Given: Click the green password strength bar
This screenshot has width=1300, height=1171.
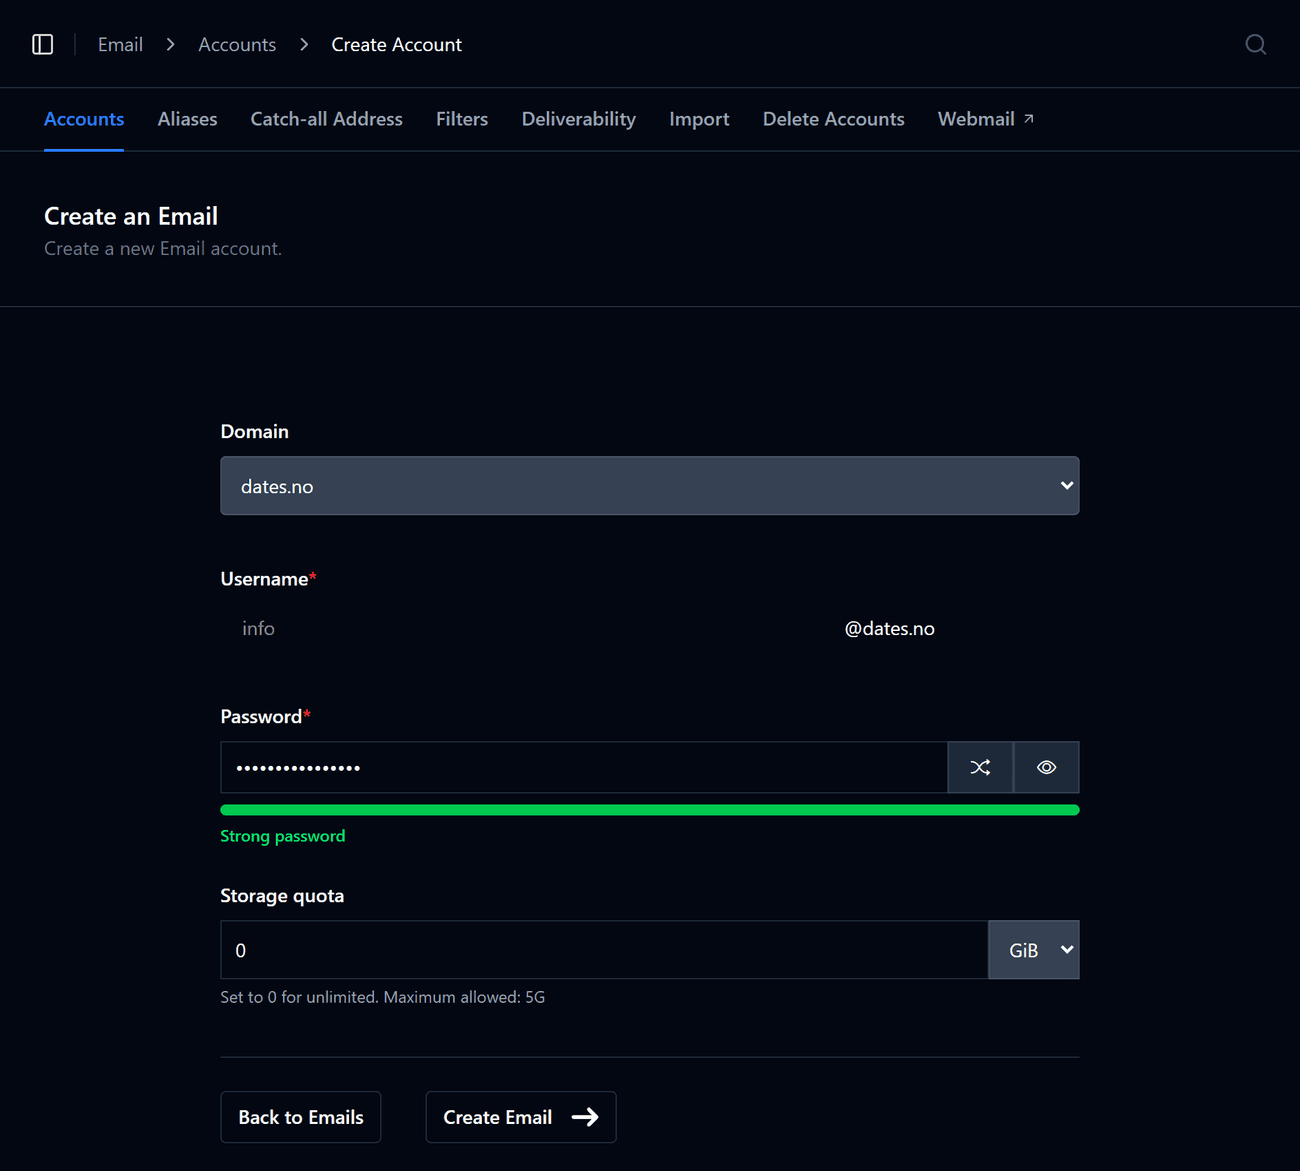Looking at the screenshot, I should tap(650, 810).
